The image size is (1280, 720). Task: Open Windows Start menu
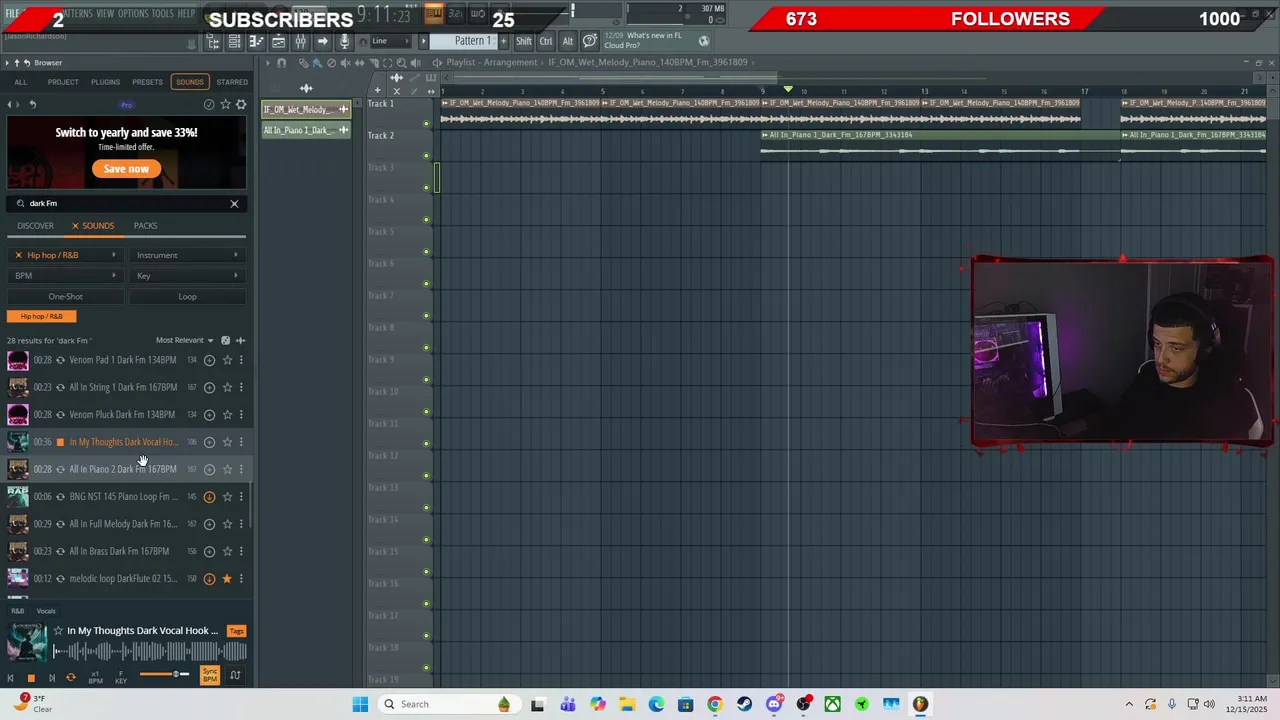360,704
